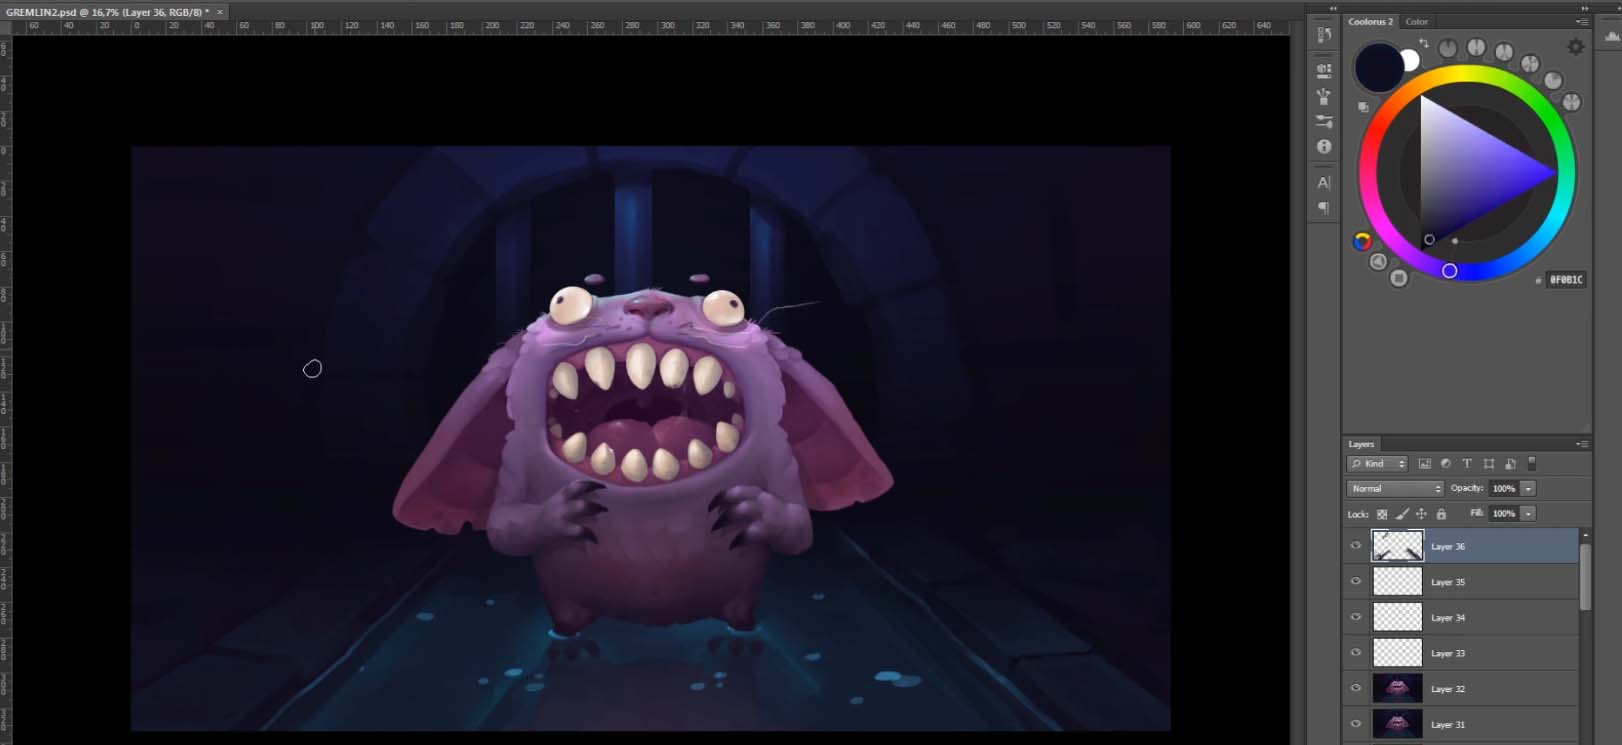
Task: Collapse the dock using left double arrows
Action: pos(1333,8)
